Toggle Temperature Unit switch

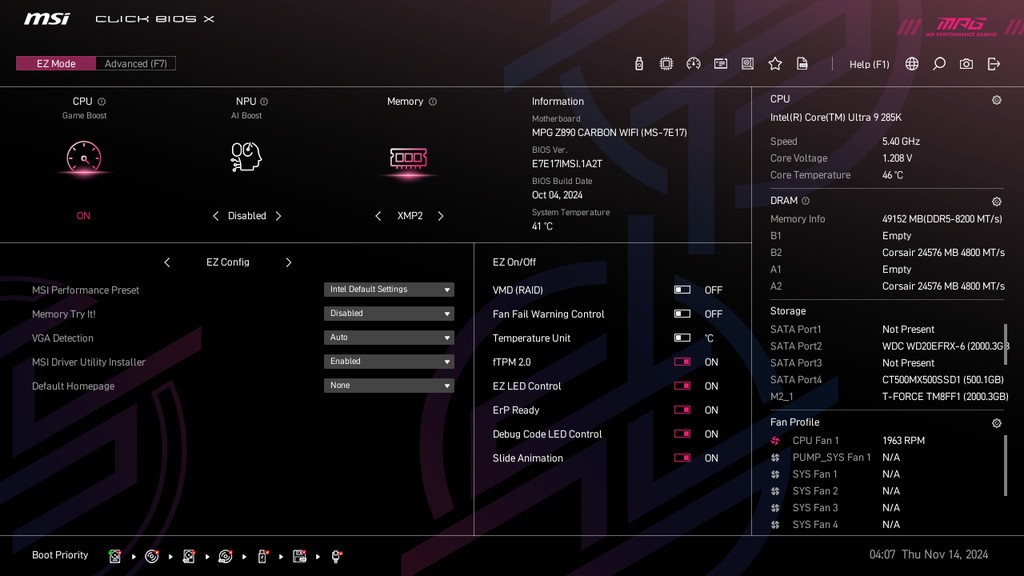click(682, 338)
